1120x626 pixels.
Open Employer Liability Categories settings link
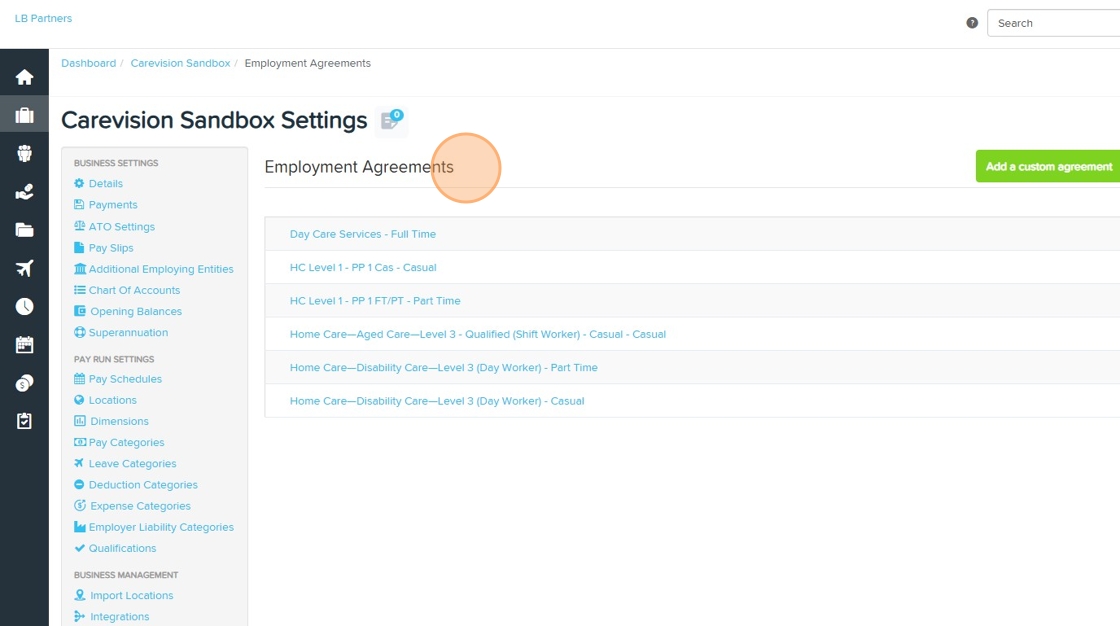click(161, 527)
